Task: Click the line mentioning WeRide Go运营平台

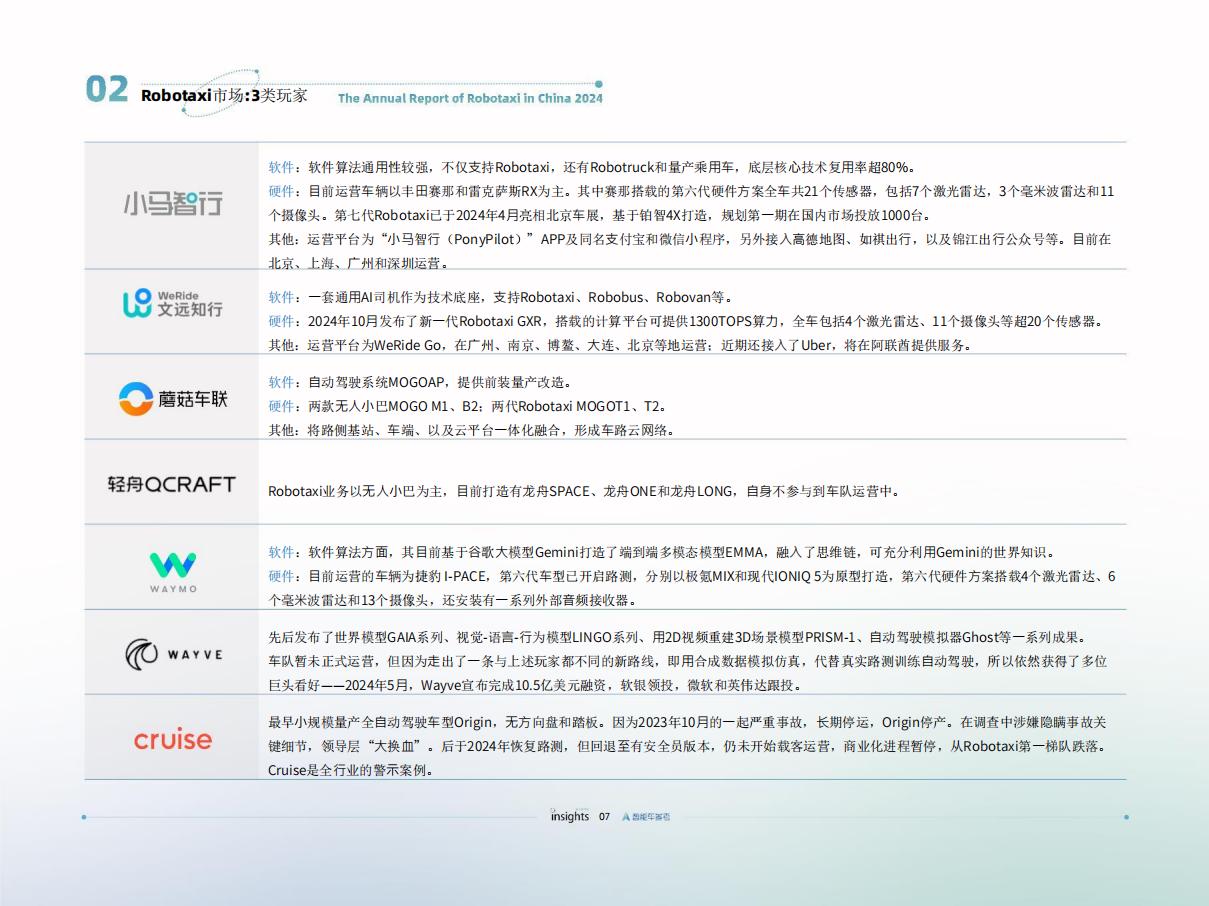Action: point(620,345)
